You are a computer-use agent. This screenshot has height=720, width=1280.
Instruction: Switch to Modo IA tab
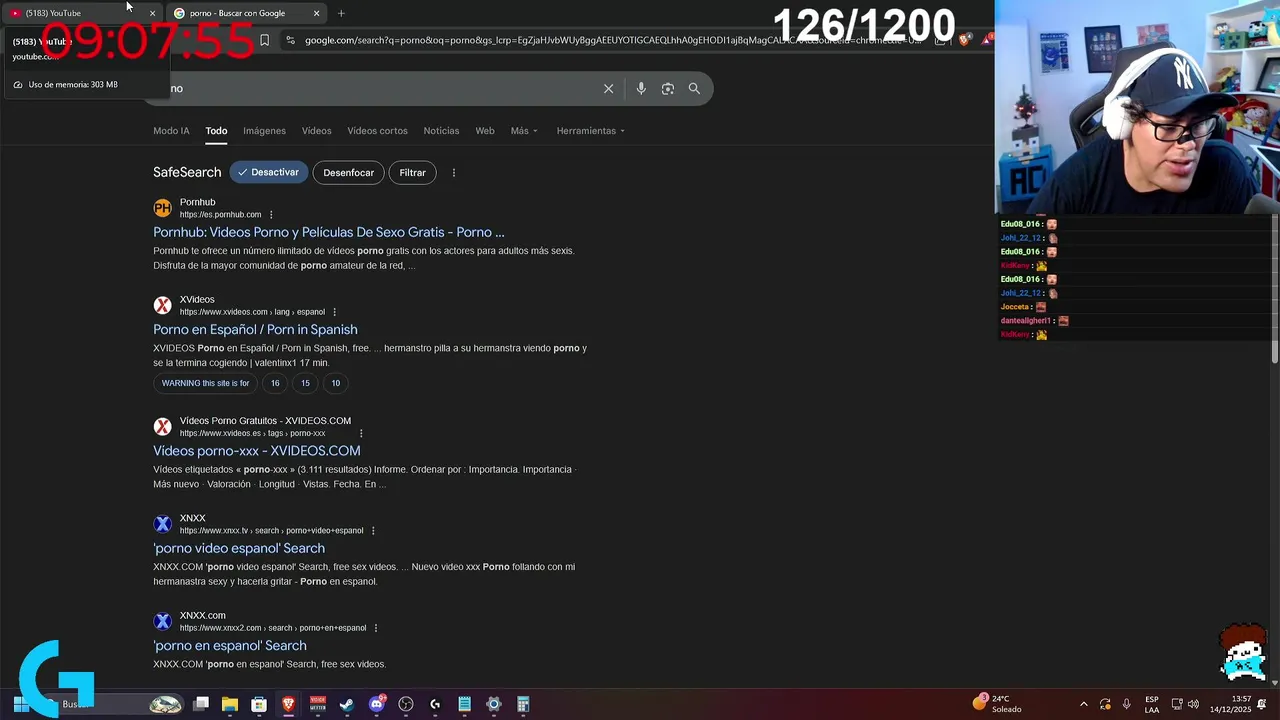click(x=171, y=131)
